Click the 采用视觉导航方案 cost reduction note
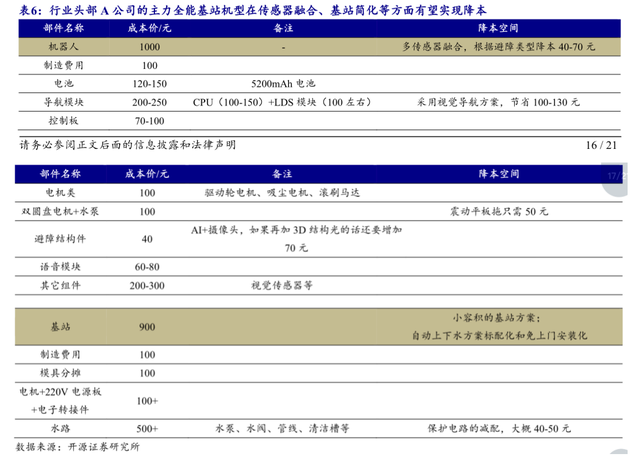The image size is (640, 464). 498,102
